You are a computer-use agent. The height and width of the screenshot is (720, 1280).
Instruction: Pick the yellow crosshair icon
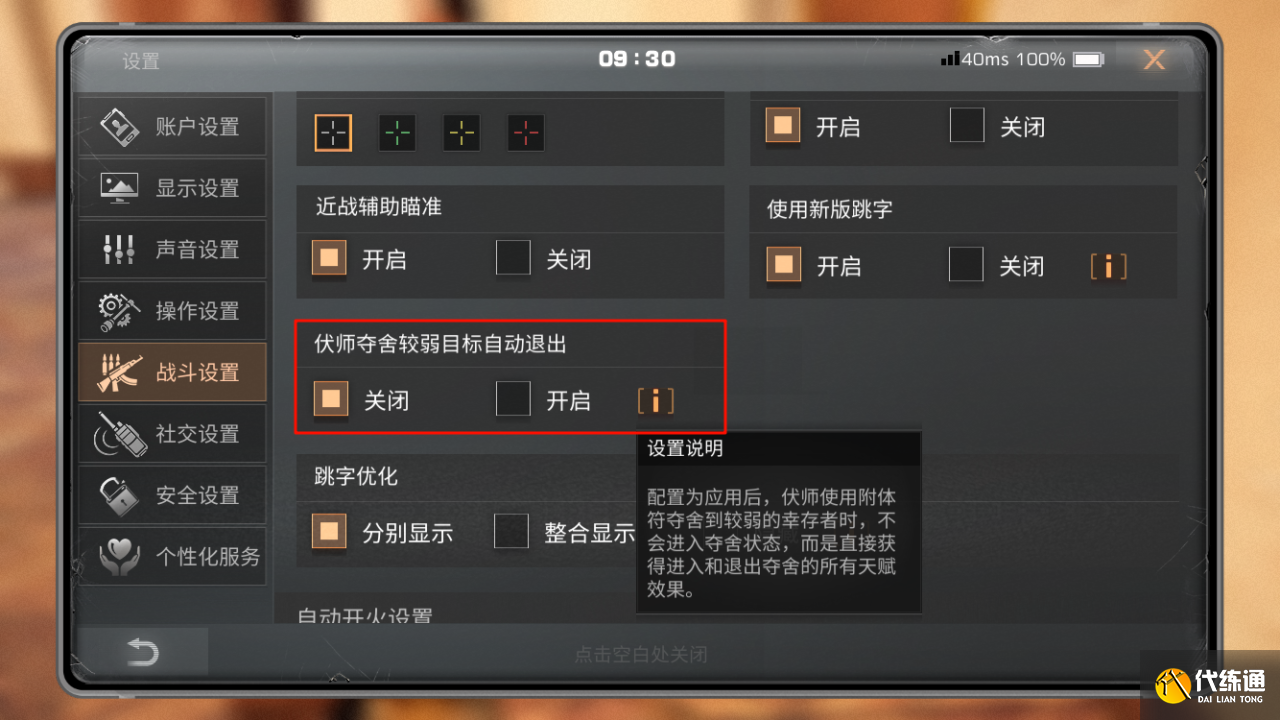(x=461, y=132)
